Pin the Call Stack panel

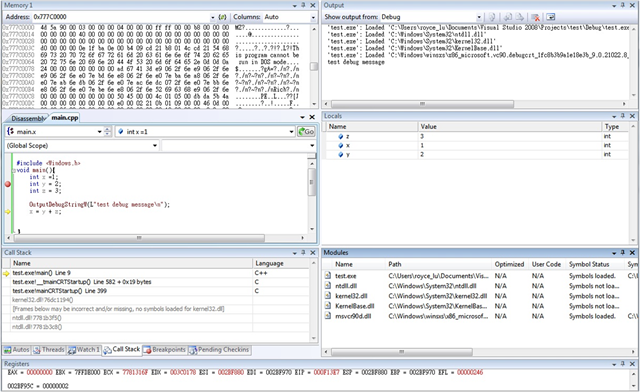coord(303,253)
